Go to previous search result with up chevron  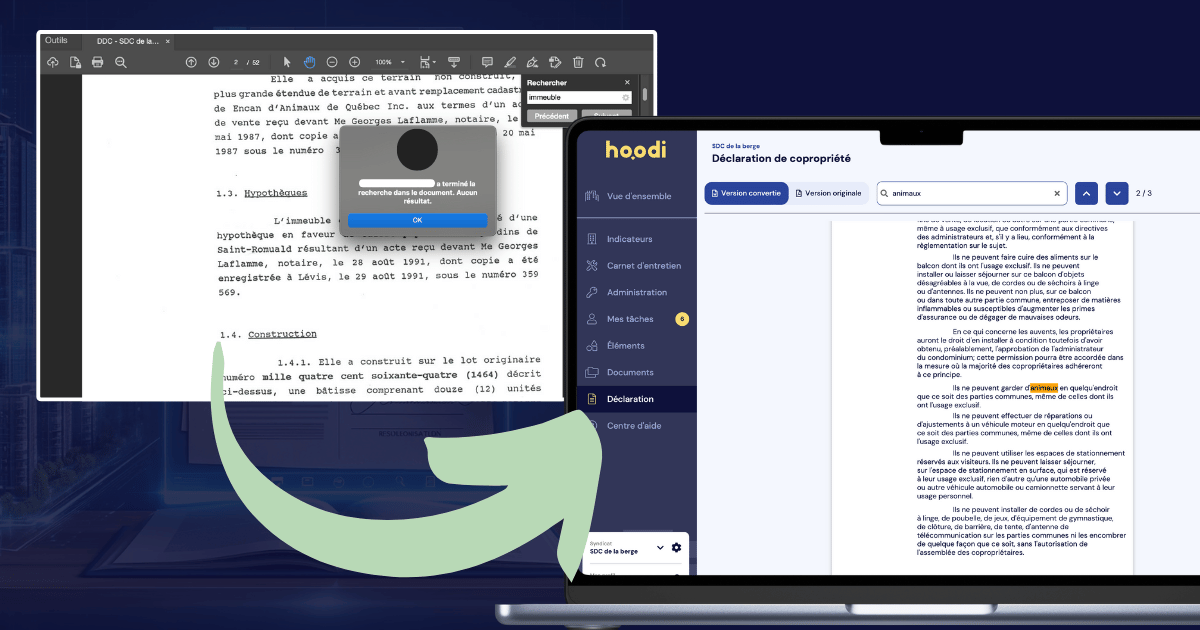pyautogui.click(x=1086, y=193)
